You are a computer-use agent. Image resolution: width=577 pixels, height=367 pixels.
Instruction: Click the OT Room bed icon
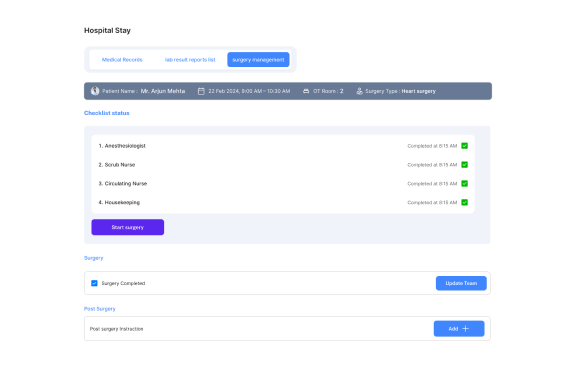306,91
